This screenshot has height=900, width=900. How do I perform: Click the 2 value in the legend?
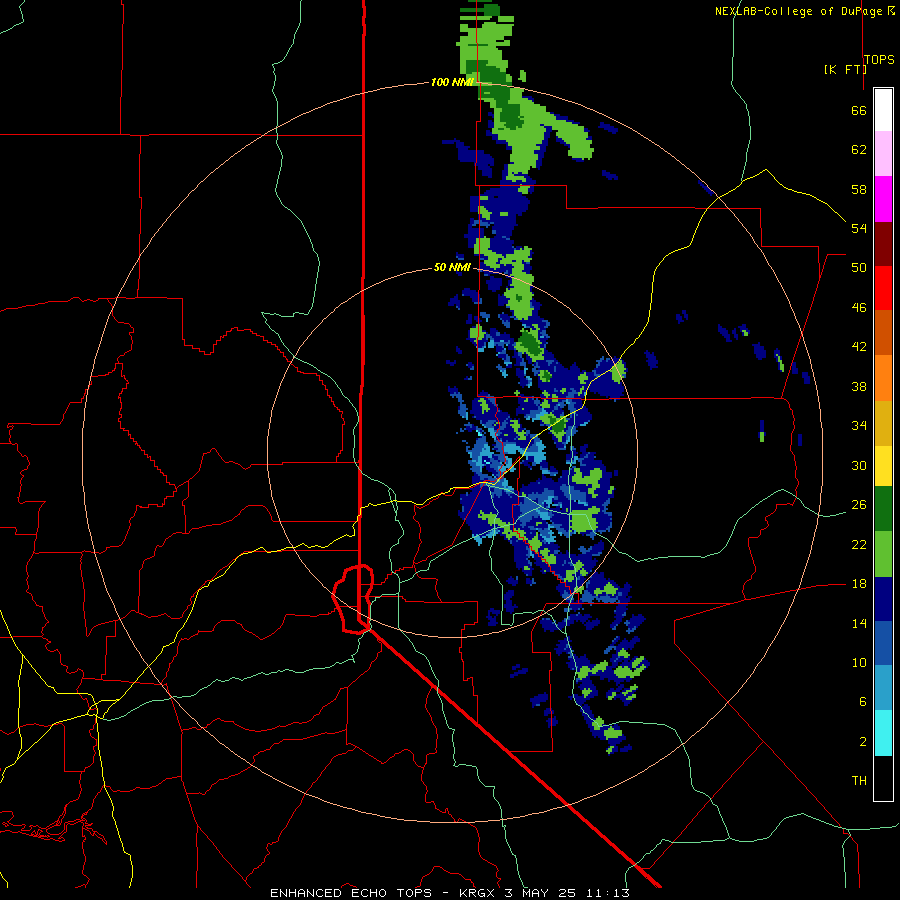tap(863, 742)
